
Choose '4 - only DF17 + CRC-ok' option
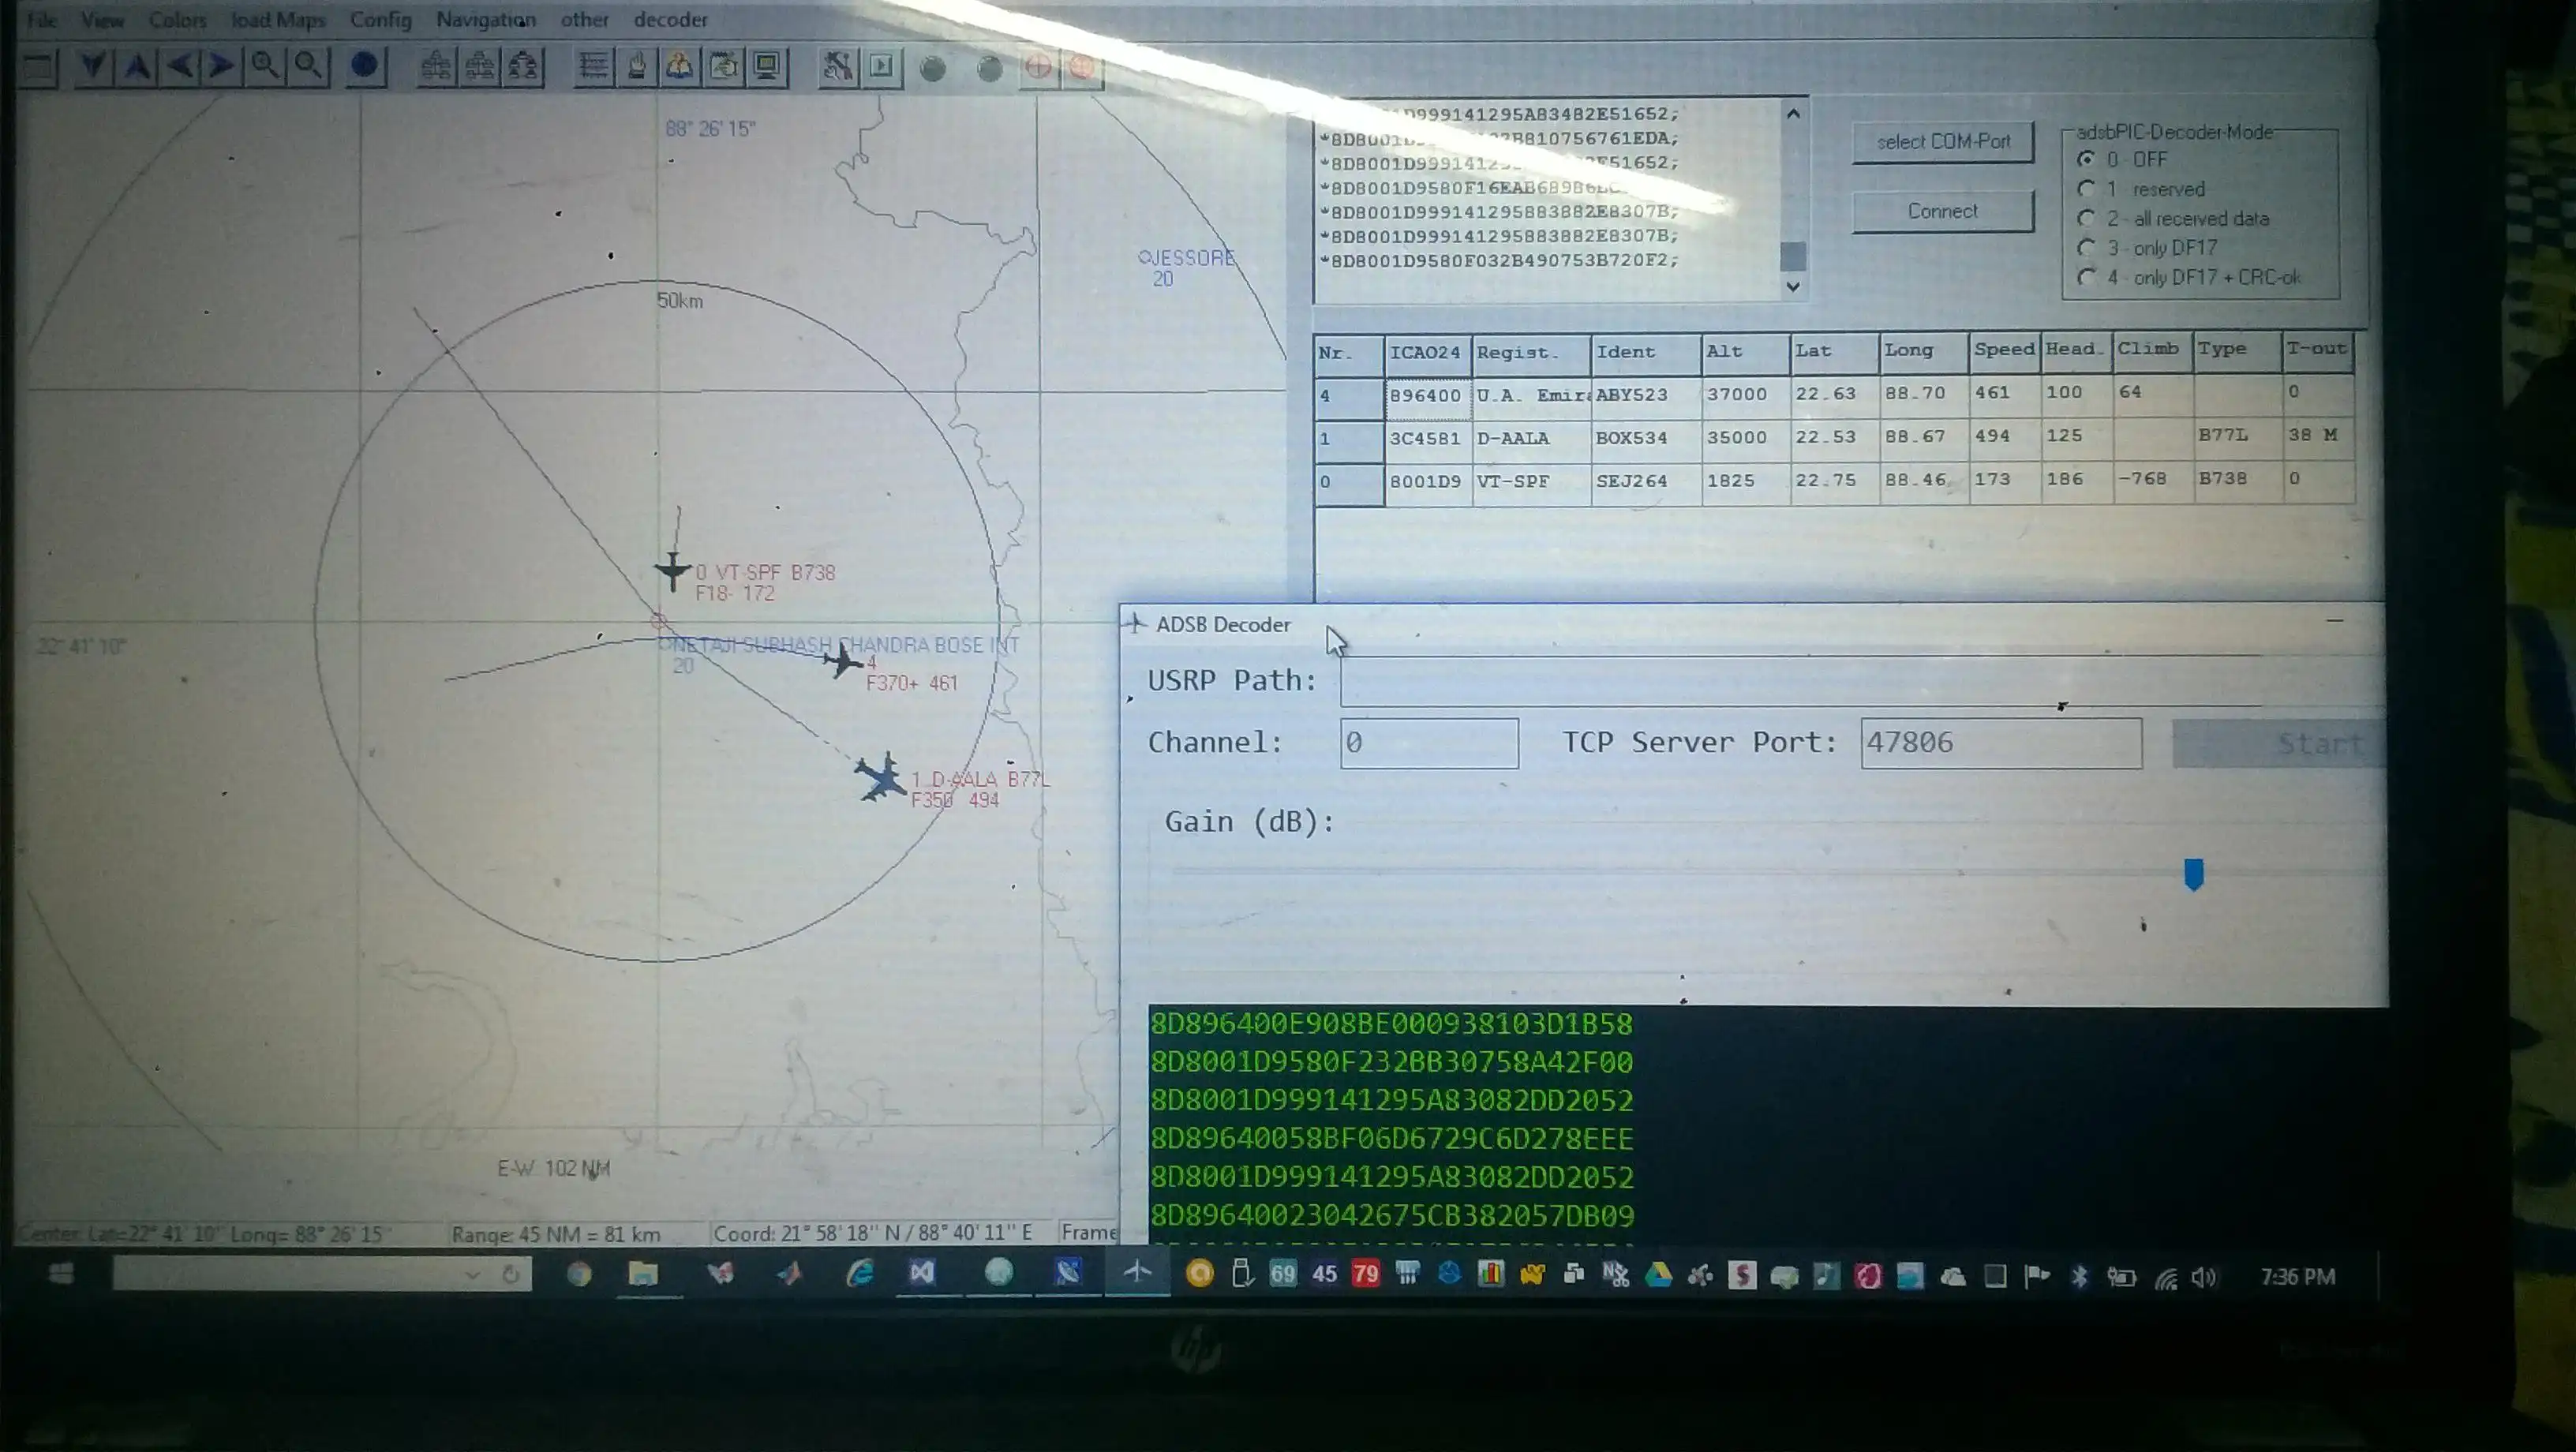2086,277
